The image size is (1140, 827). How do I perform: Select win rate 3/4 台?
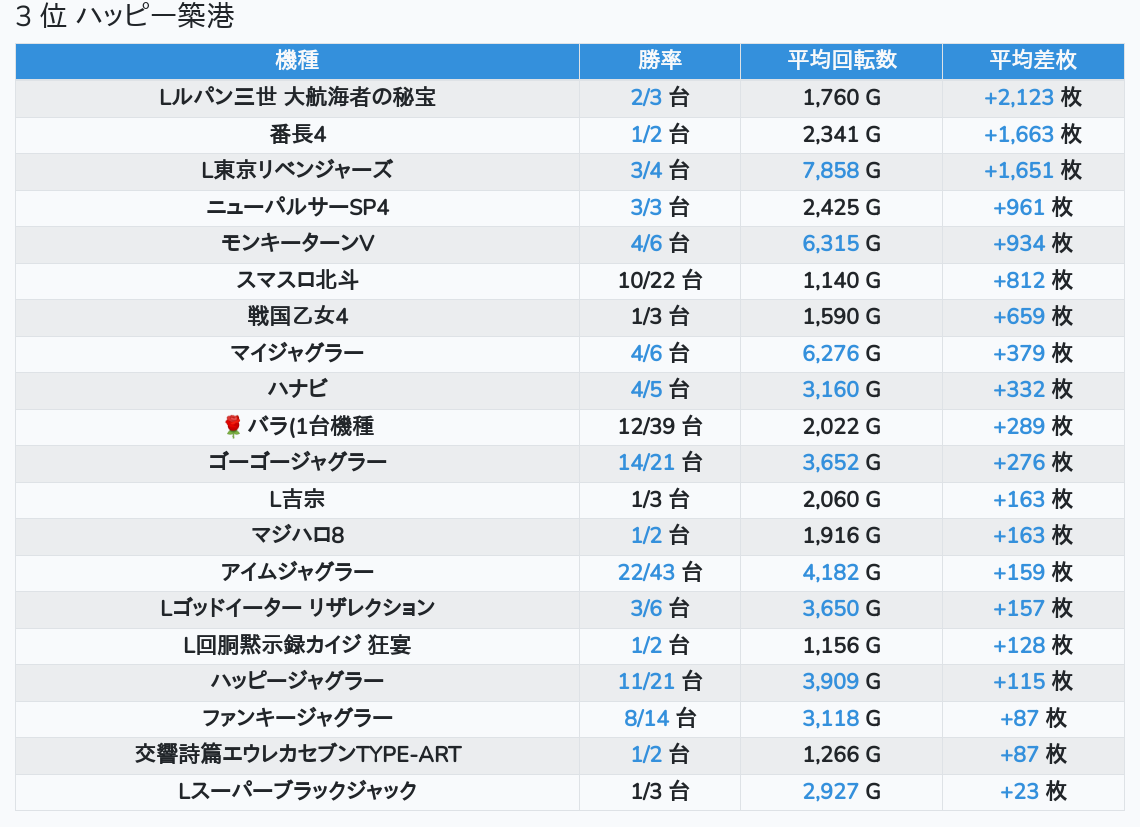pyautogui.click(x=660, y=171)
